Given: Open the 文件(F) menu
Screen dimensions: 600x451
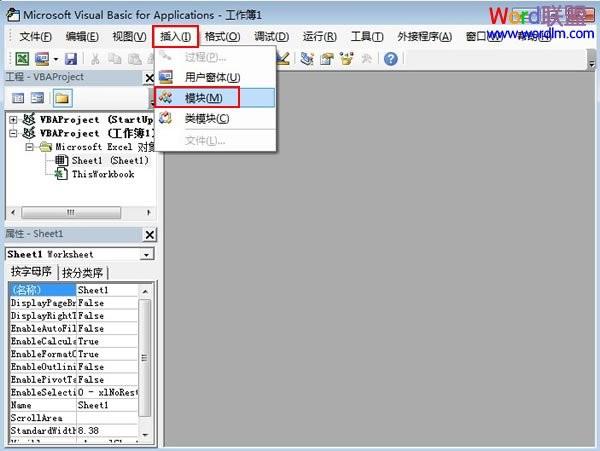Looking at the screenshot, I should 35,37.
